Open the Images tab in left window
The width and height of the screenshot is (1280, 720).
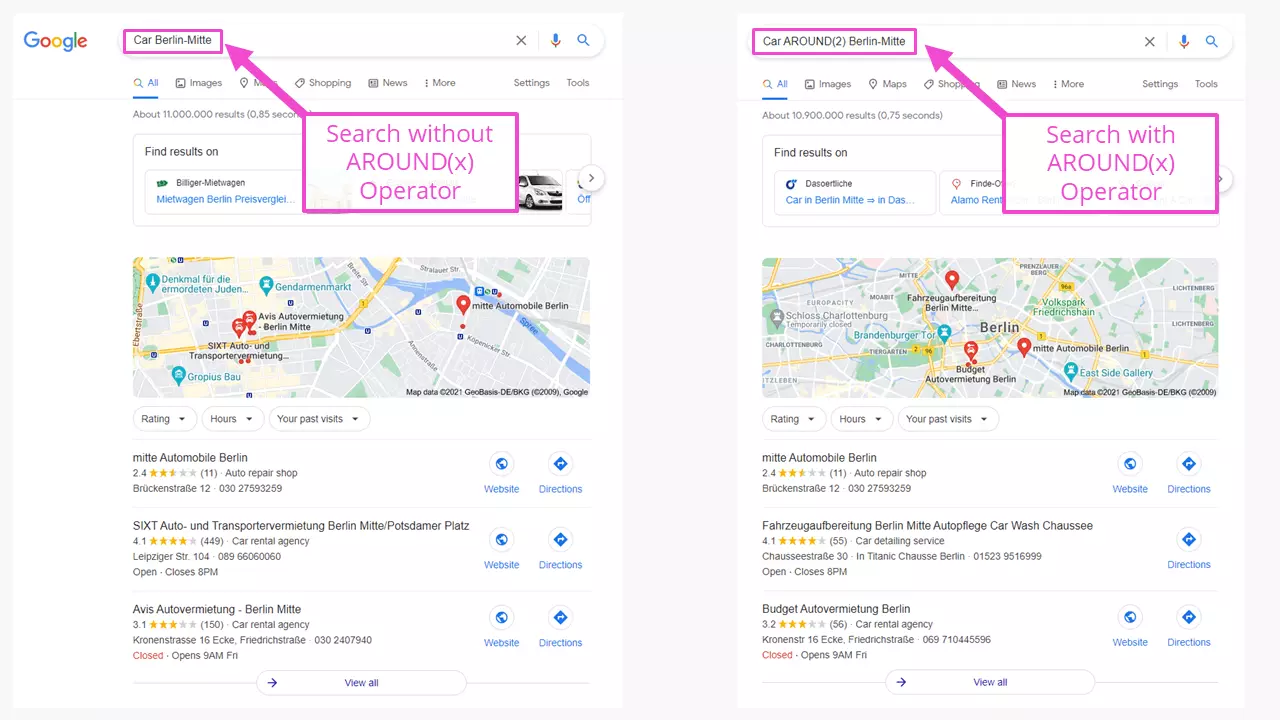pyautogui.click(x=199, y=83)
